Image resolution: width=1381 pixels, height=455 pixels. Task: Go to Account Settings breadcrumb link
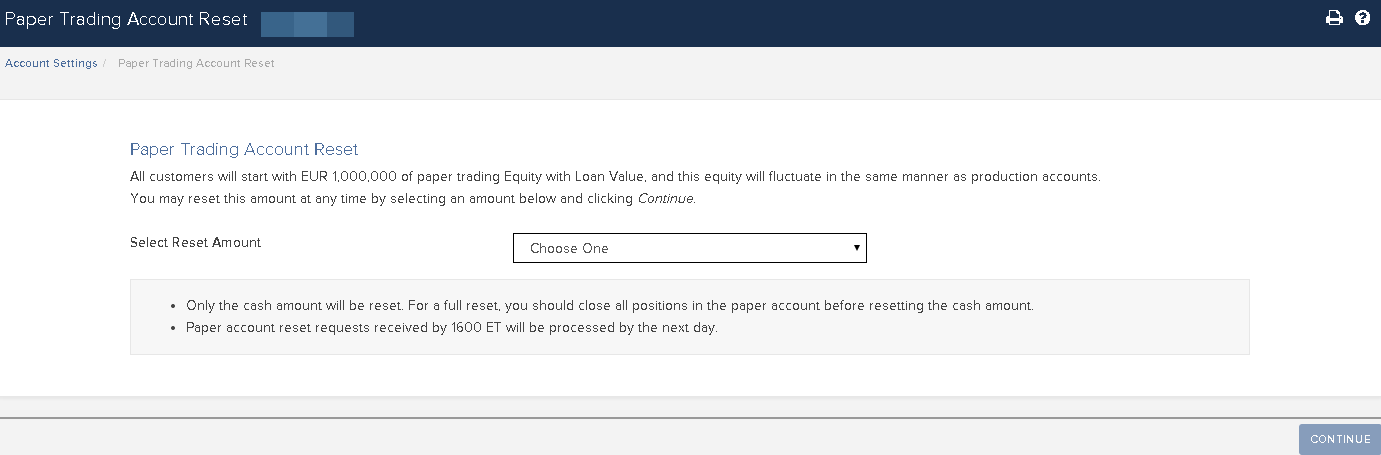point(51,63)
